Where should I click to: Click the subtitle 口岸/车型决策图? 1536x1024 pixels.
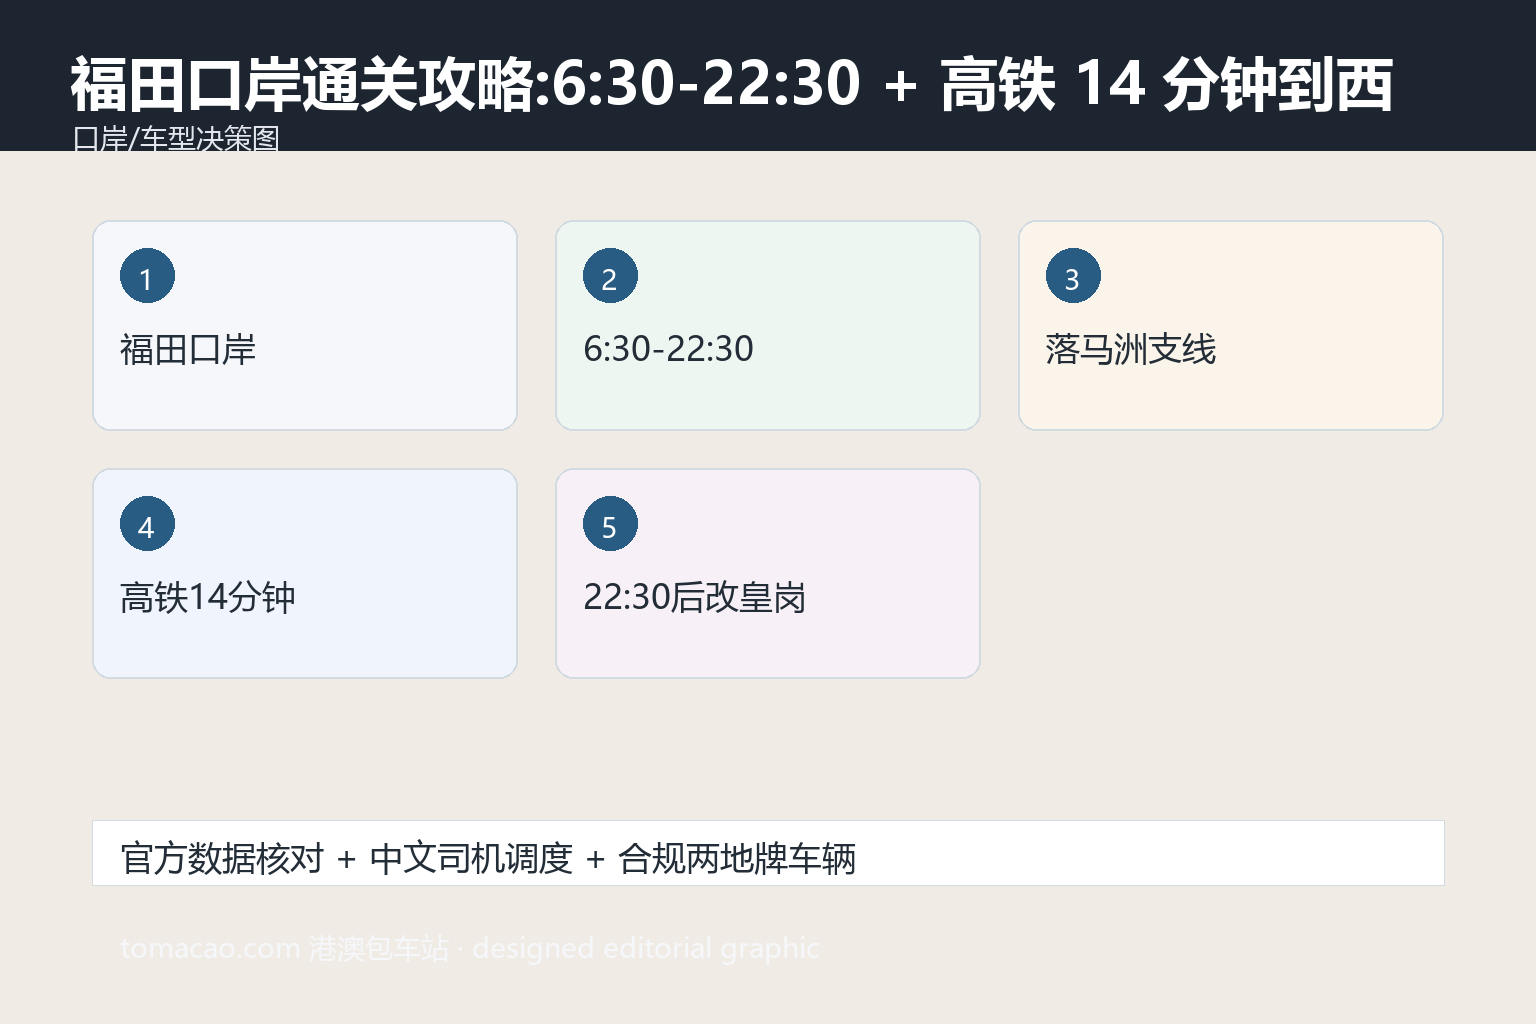coord(176,138)
